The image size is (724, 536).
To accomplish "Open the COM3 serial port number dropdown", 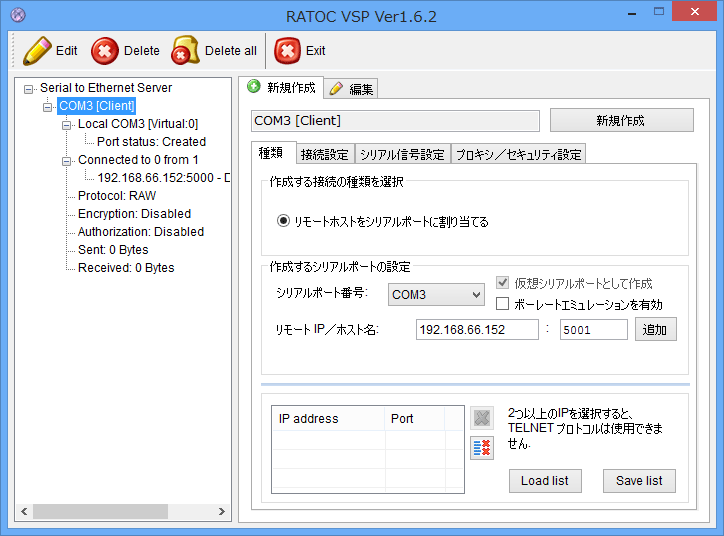I will point(436,295).
